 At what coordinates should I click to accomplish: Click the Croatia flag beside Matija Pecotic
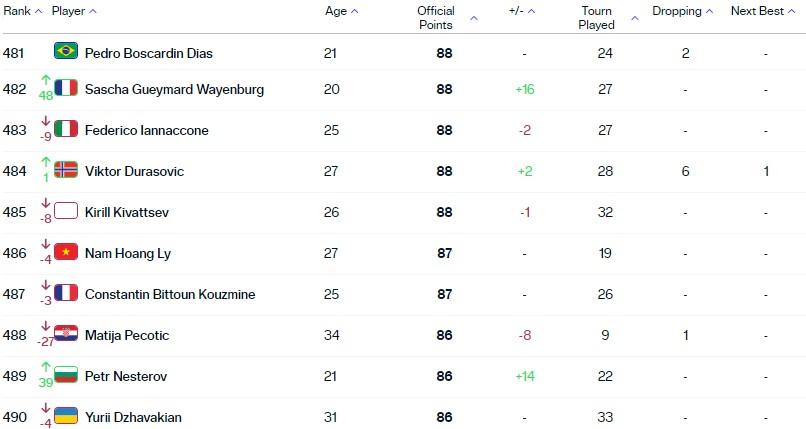(66, 333)
